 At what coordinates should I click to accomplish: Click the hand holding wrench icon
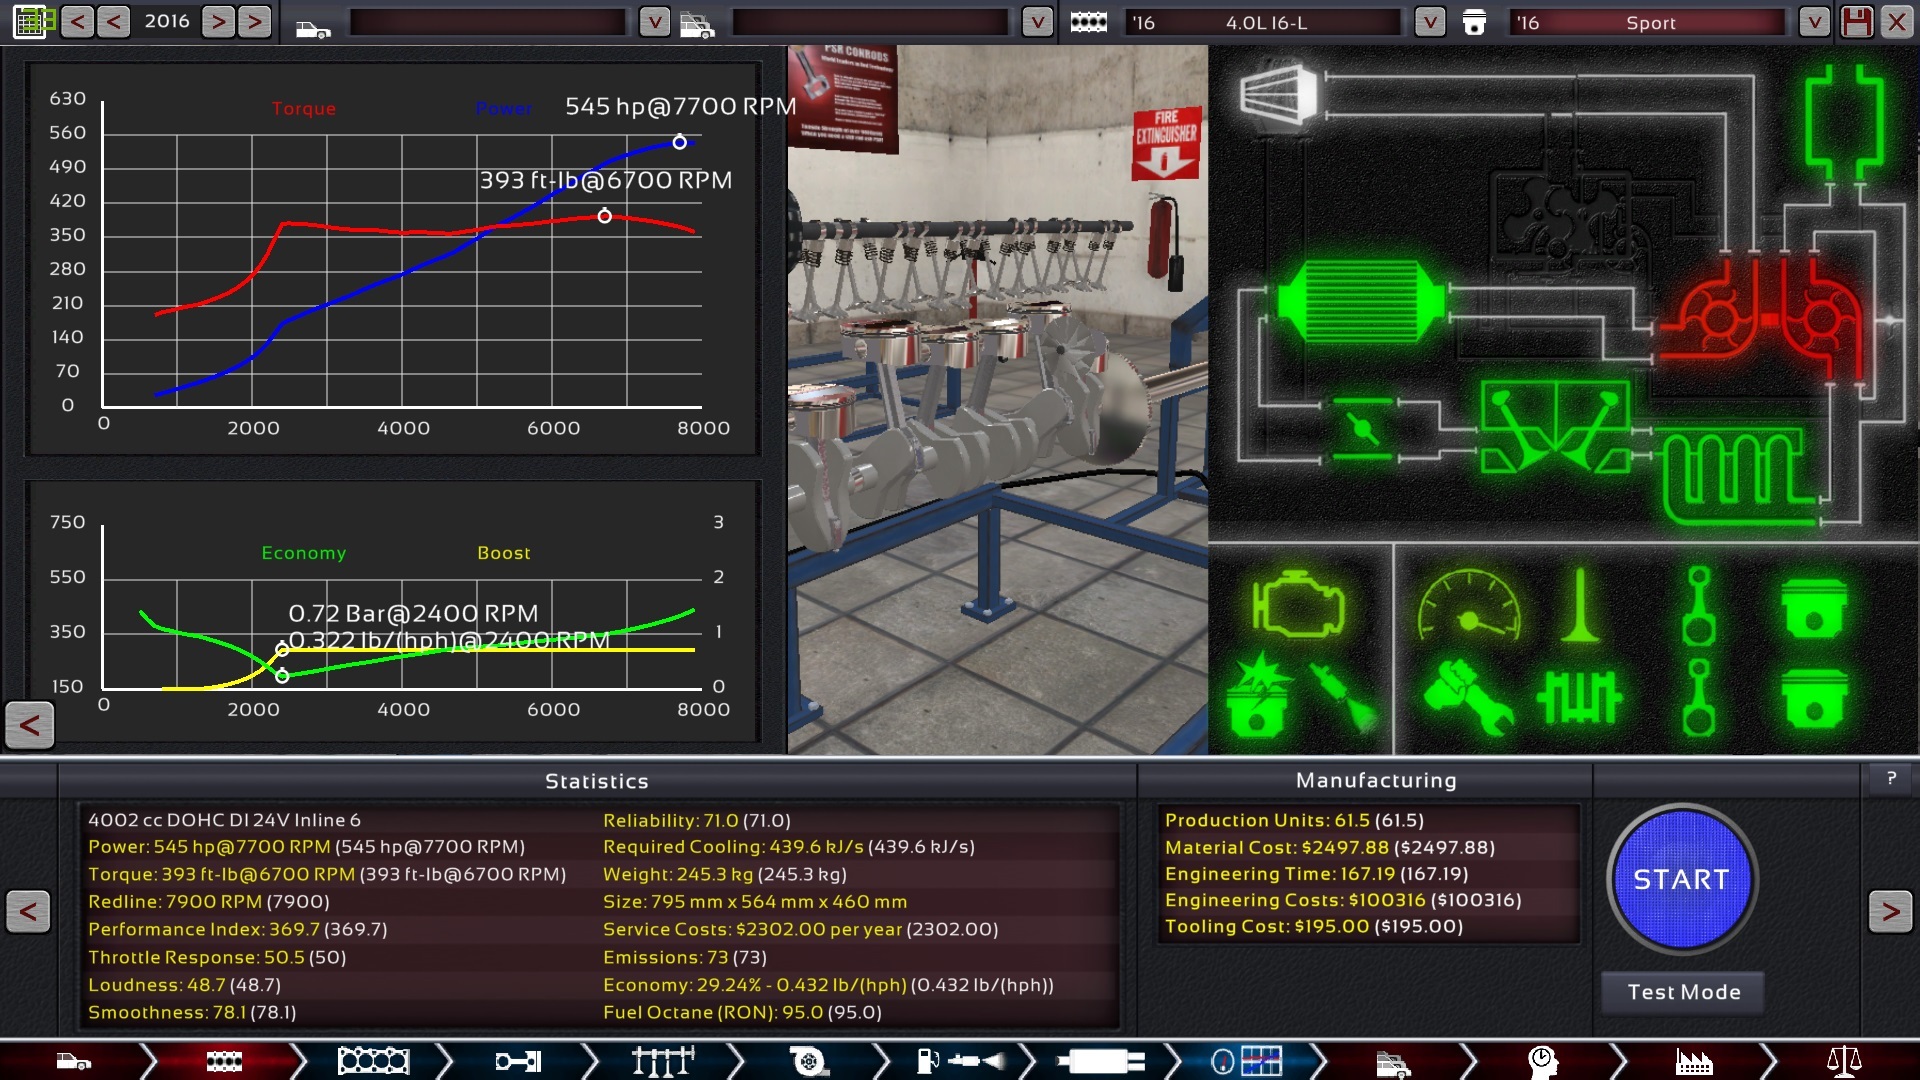point(1467,697)
